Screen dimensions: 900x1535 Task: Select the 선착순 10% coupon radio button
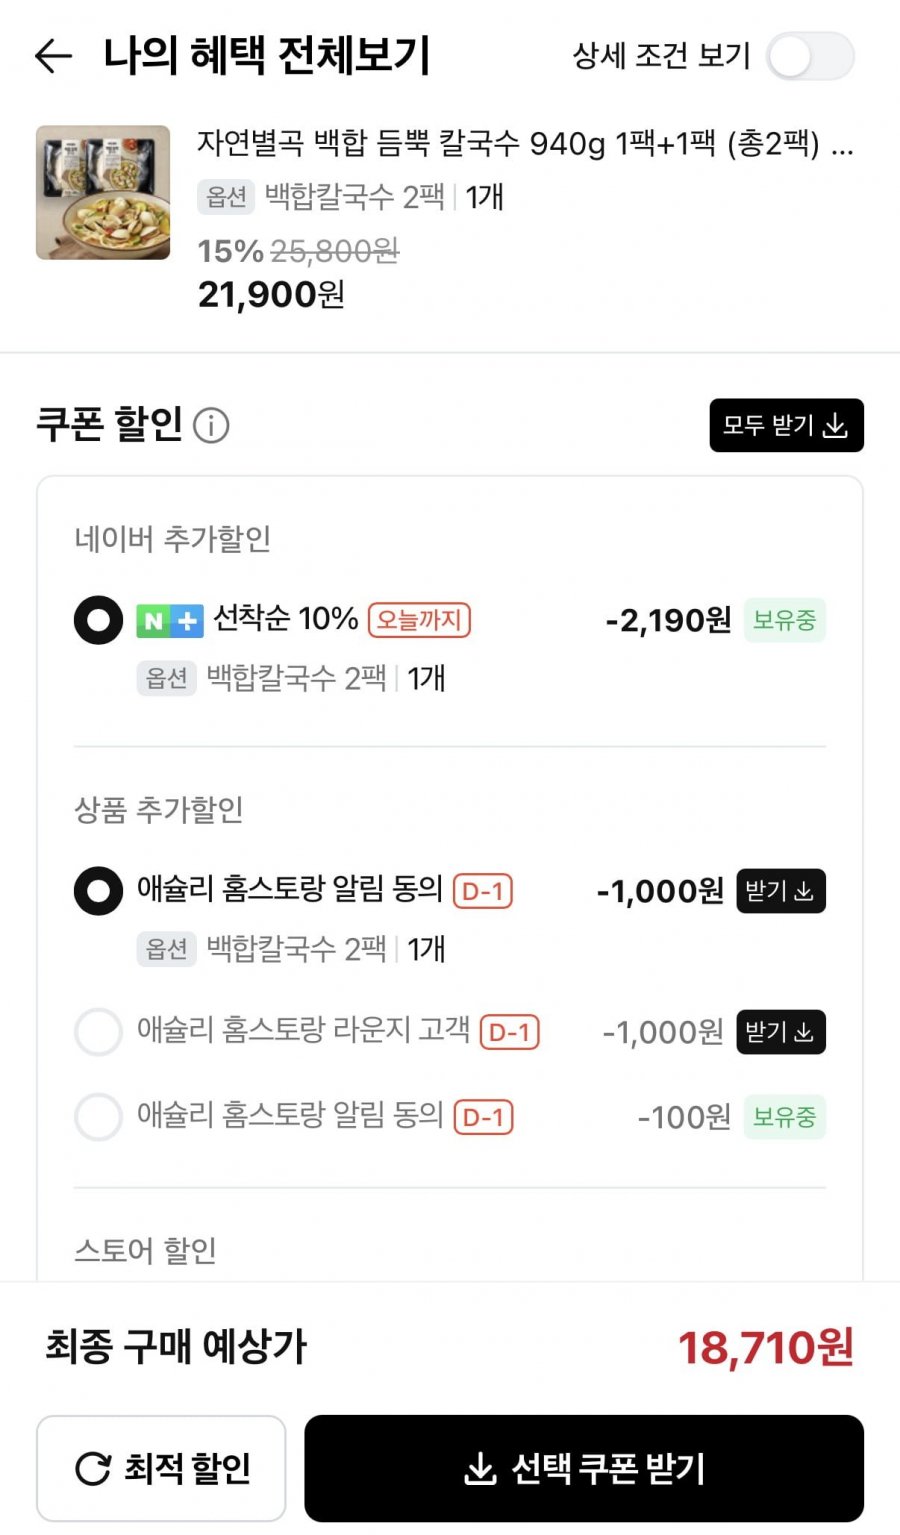click(x=98, y=620)
